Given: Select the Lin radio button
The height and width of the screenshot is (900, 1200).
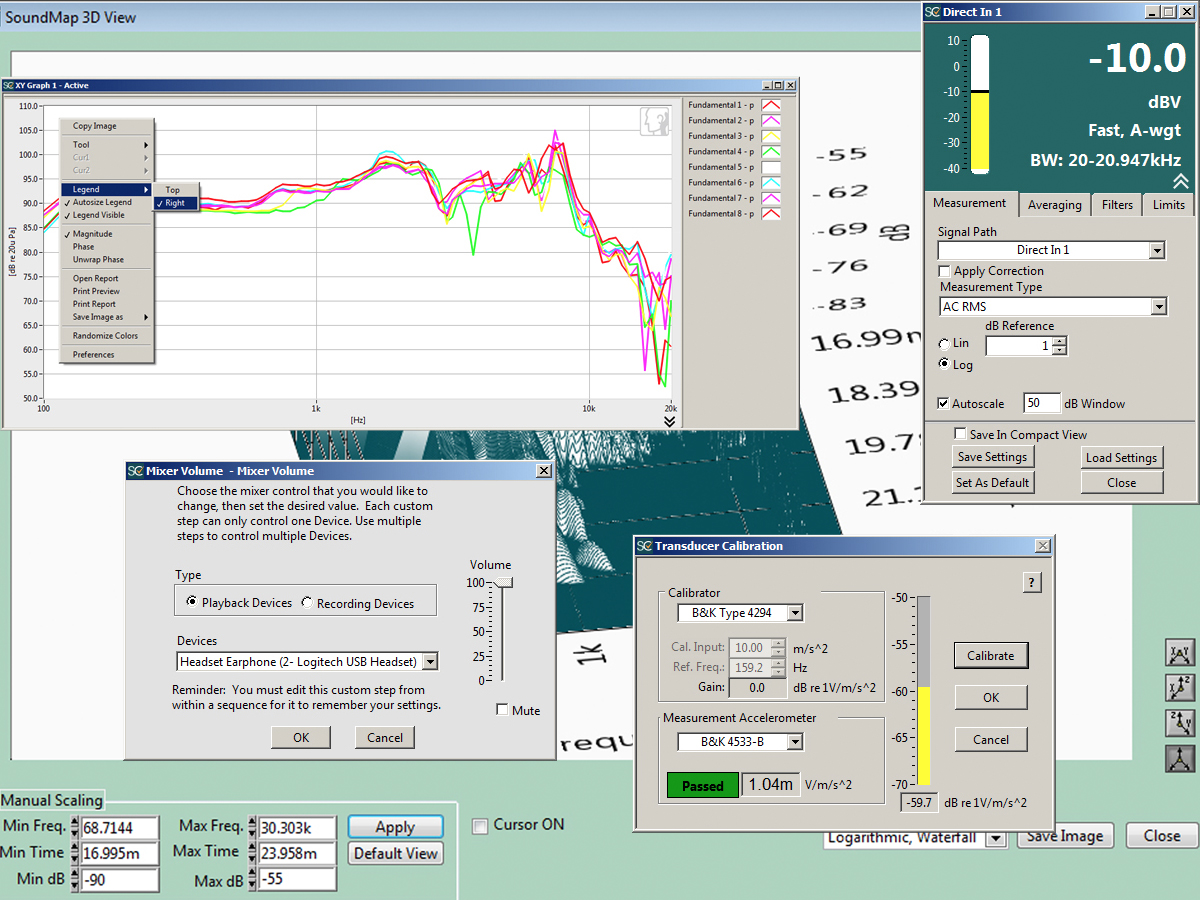Looking at the screenshot, I should (x=944, y=343).
